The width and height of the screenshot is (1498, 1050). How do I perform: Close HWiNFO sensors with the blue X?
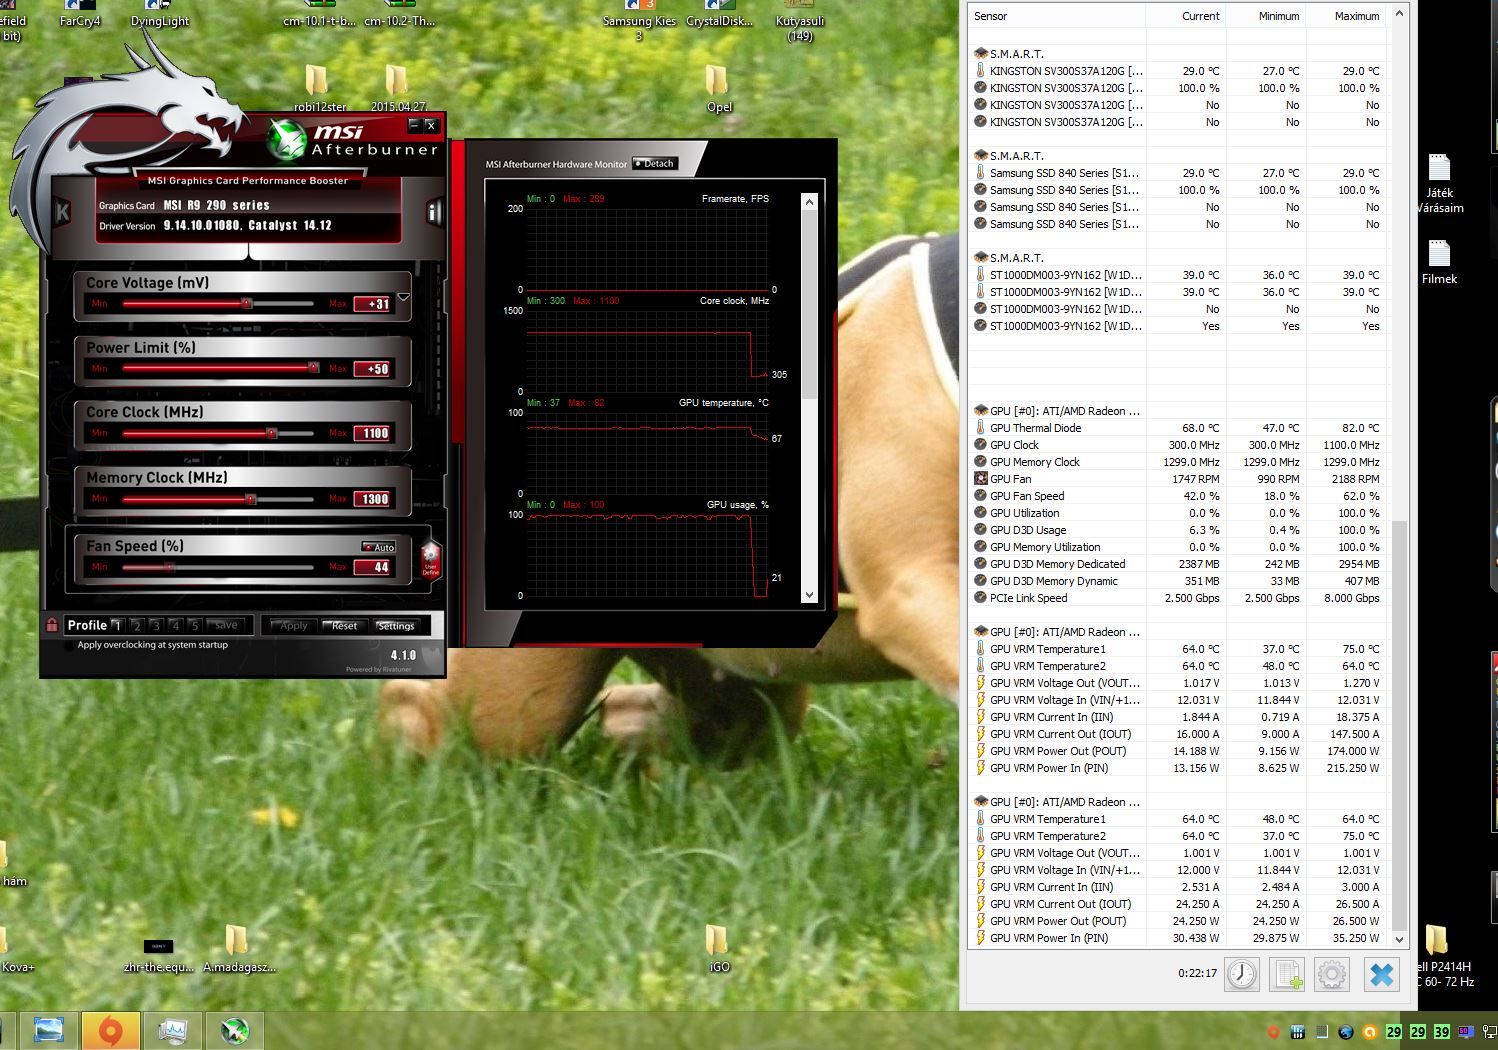(1382, 974)
